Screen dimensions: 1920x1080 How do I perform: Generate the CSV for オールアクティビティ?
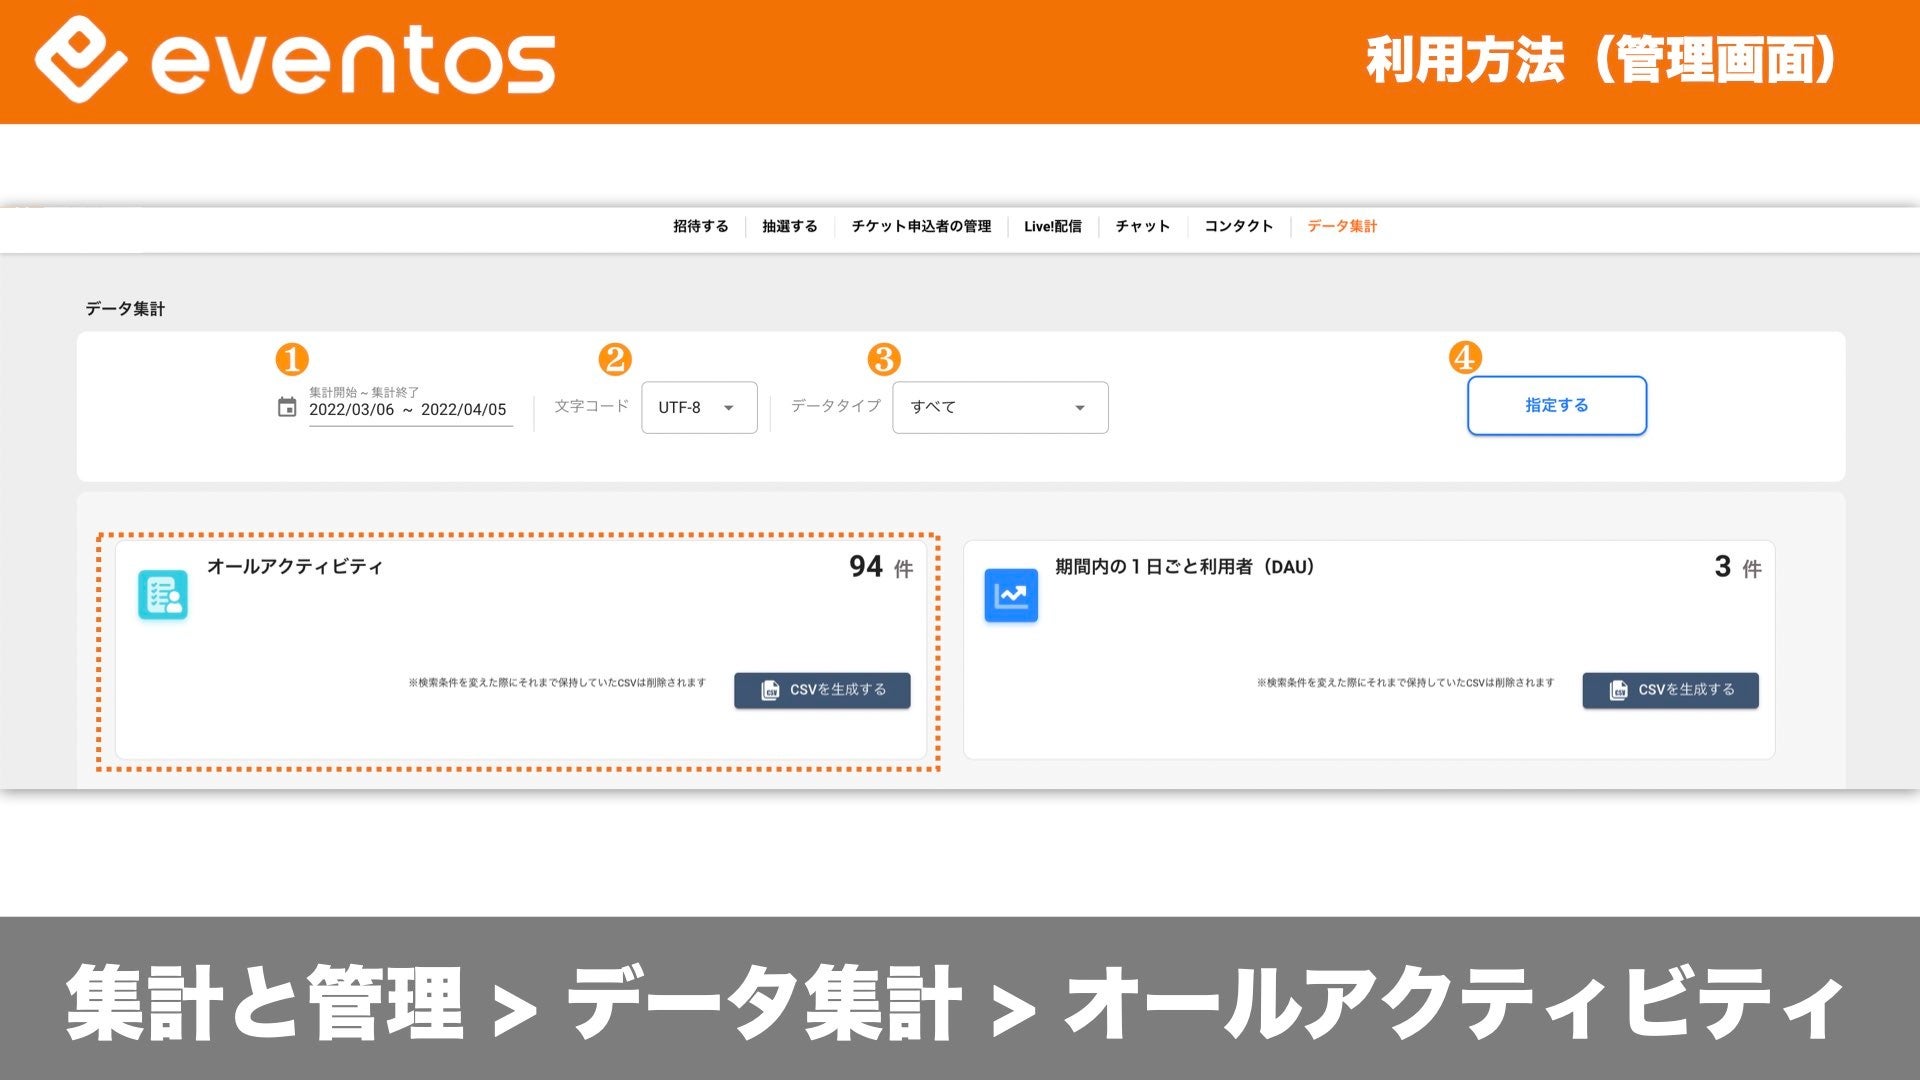click(x=822, y=690)
